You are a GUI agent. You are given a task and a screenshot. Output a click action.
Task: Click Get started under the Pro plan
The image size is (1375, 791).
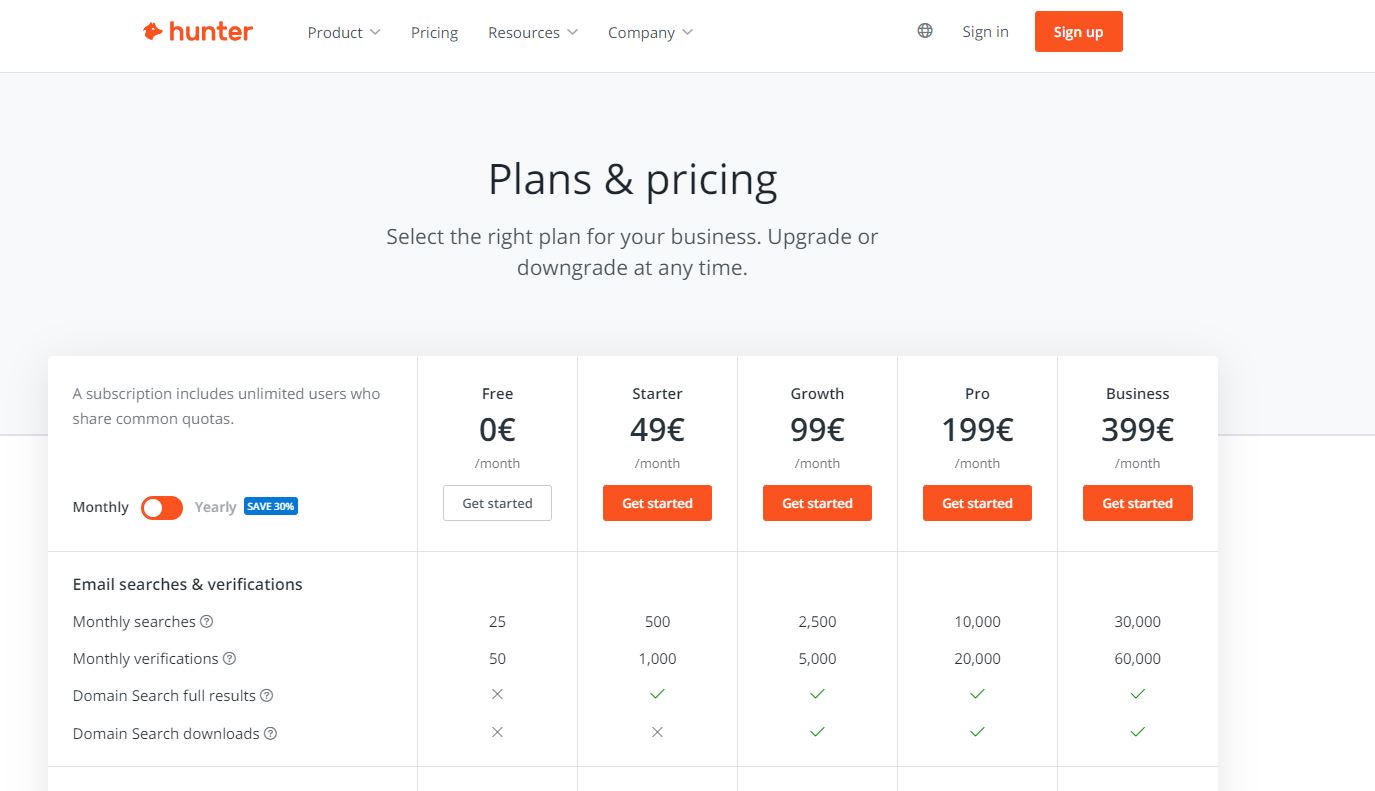[977, 503]
